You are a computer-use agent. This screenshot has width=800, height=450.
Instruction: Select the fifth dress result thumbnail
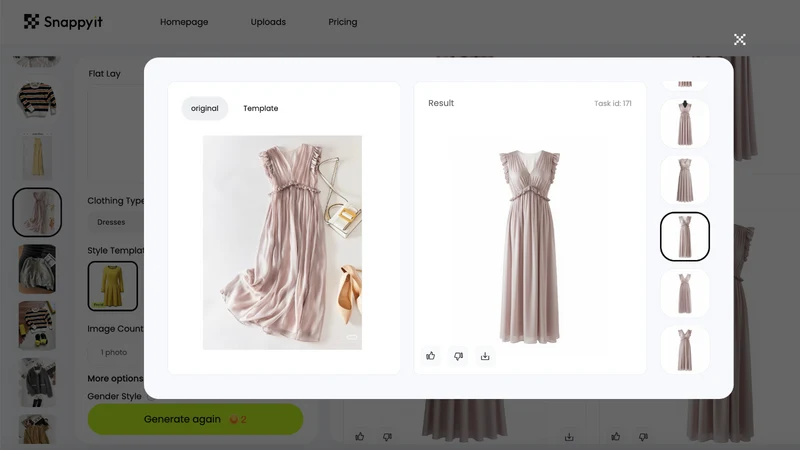point(685,293)
